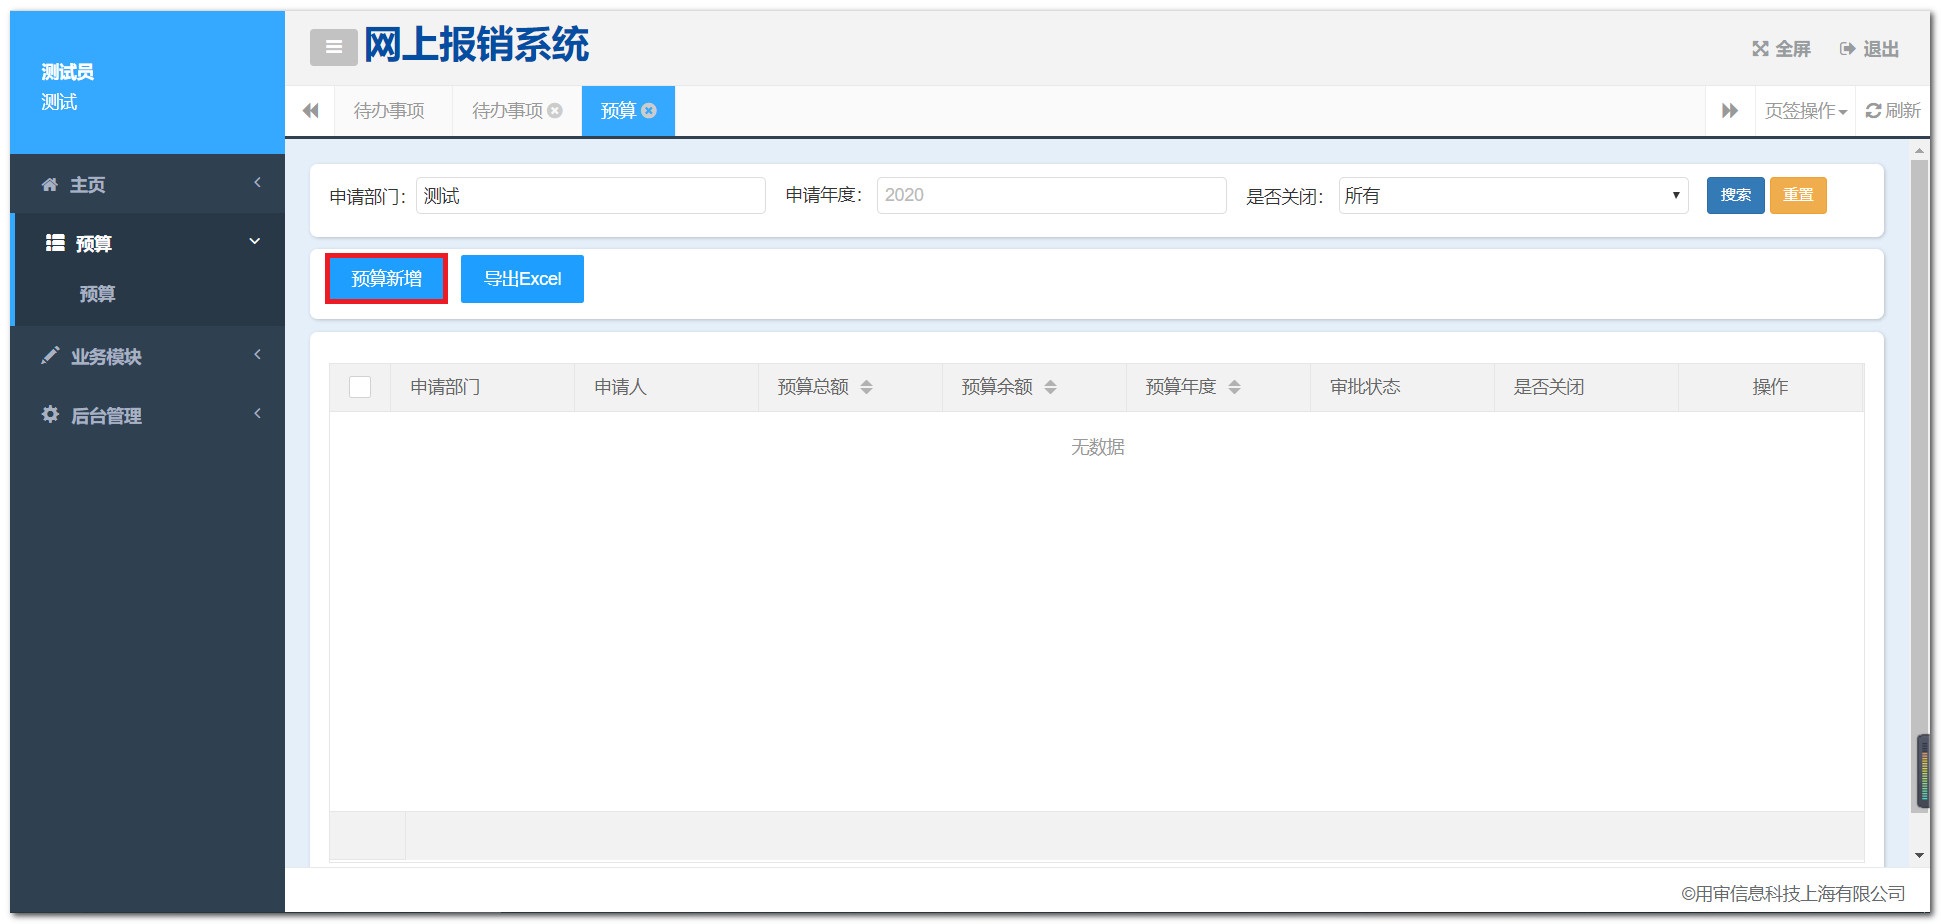Screen dimensions: 1941x924
Task: Expand the 业务模块 sidebar menu
Action: click(148, 356)
